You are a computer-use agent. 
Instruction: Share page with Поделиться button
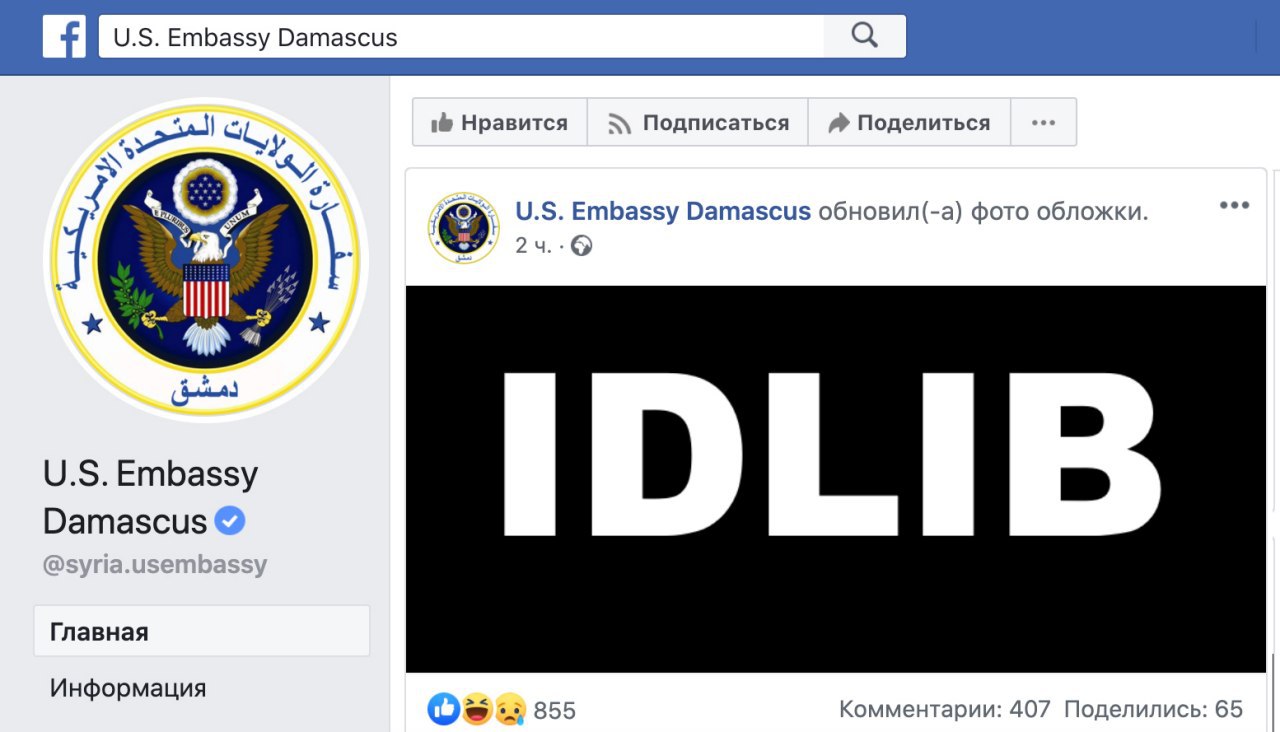[x=909, y=123]
